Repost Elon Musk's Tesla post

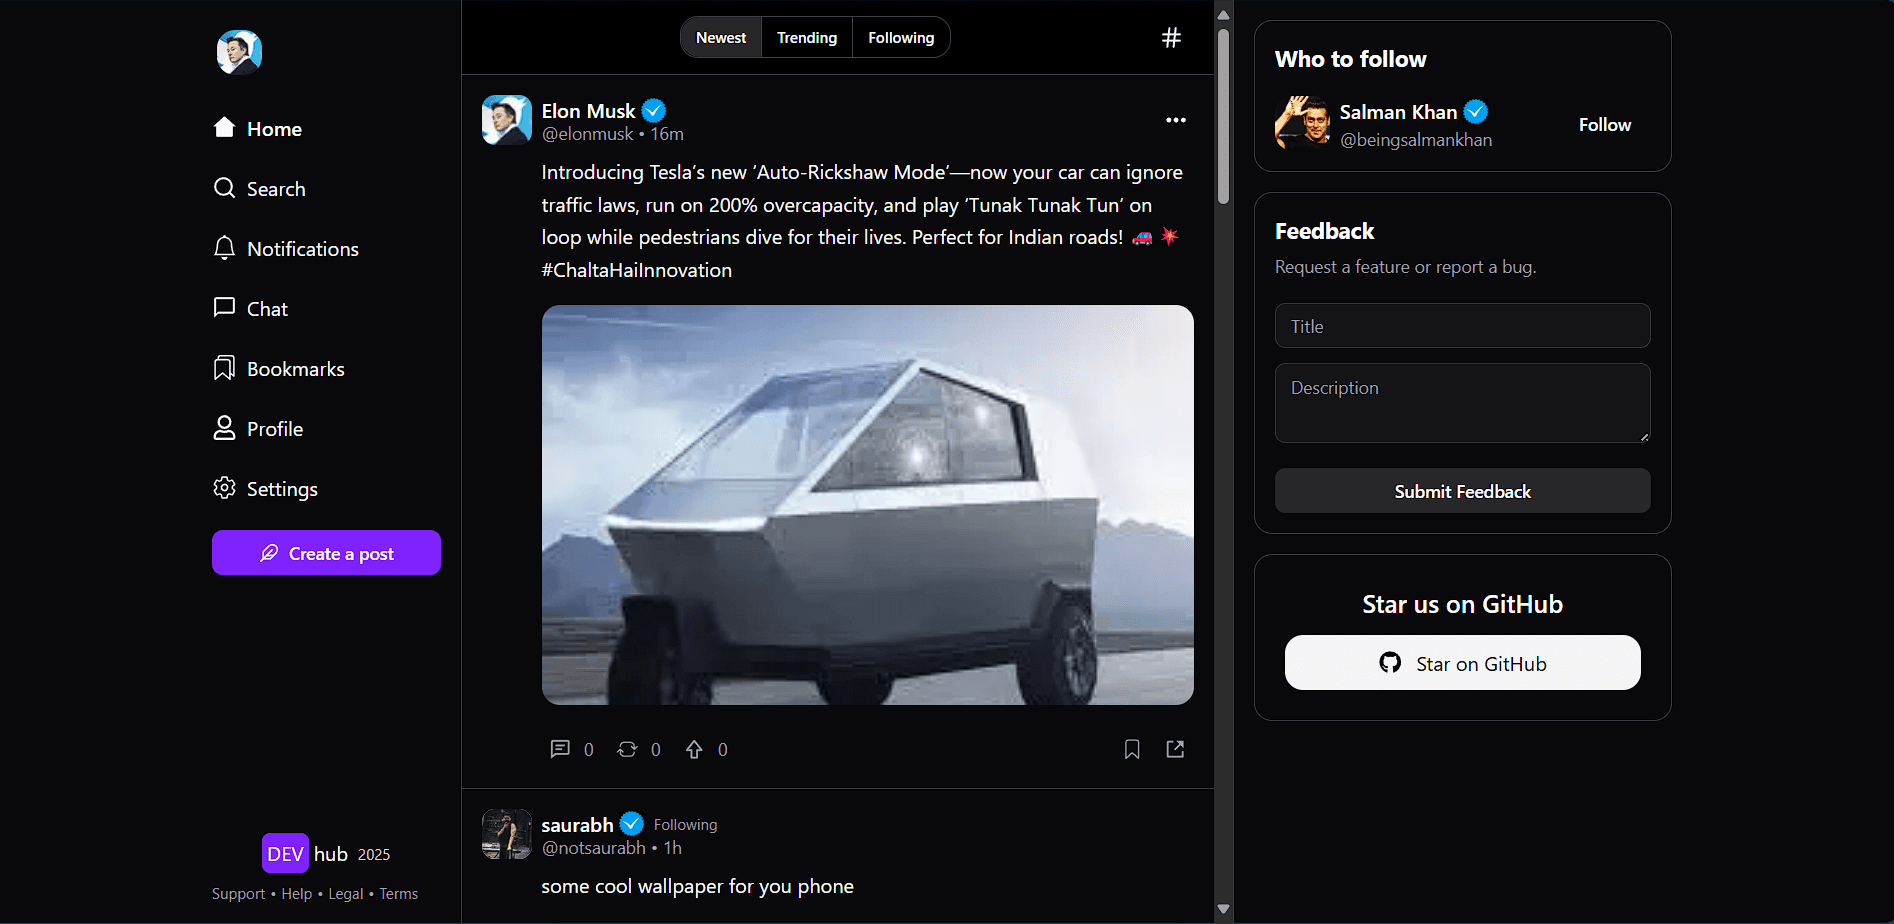pyautogui.click(x=626, y=748)
